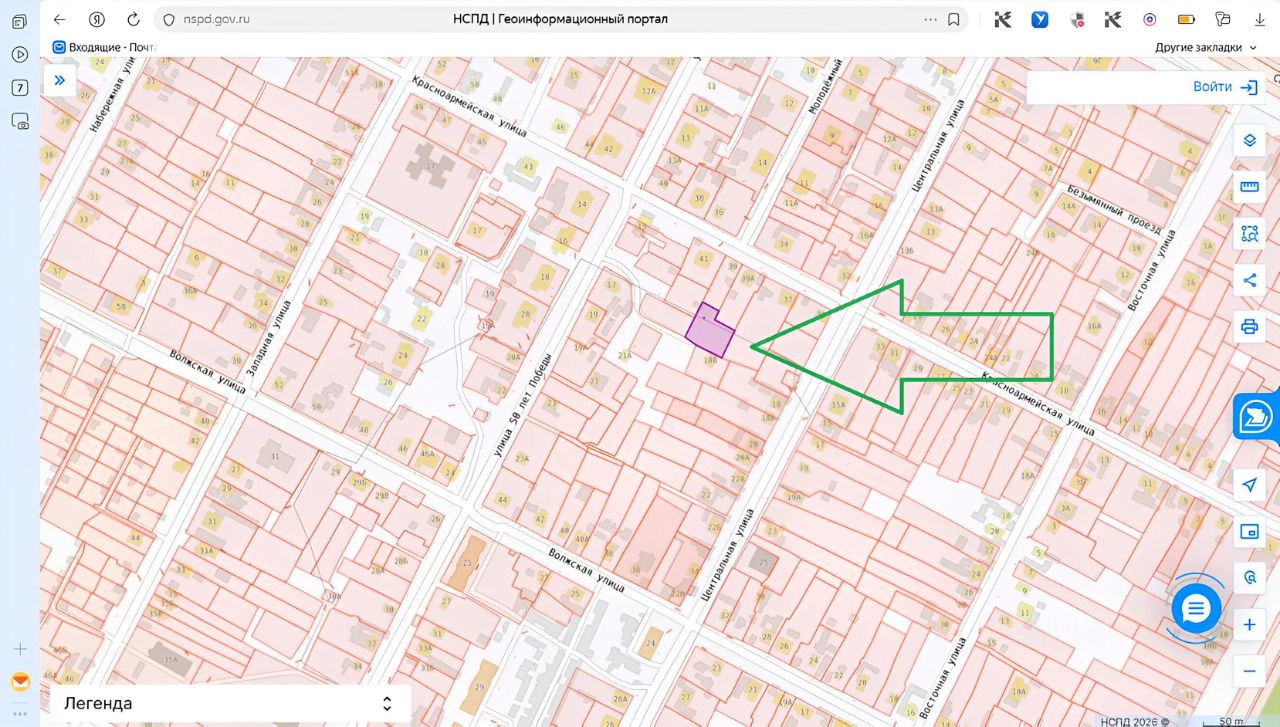Add a sidebar item with plus icon
This screenshot has height=727, width=1280.
click(20, 649)
